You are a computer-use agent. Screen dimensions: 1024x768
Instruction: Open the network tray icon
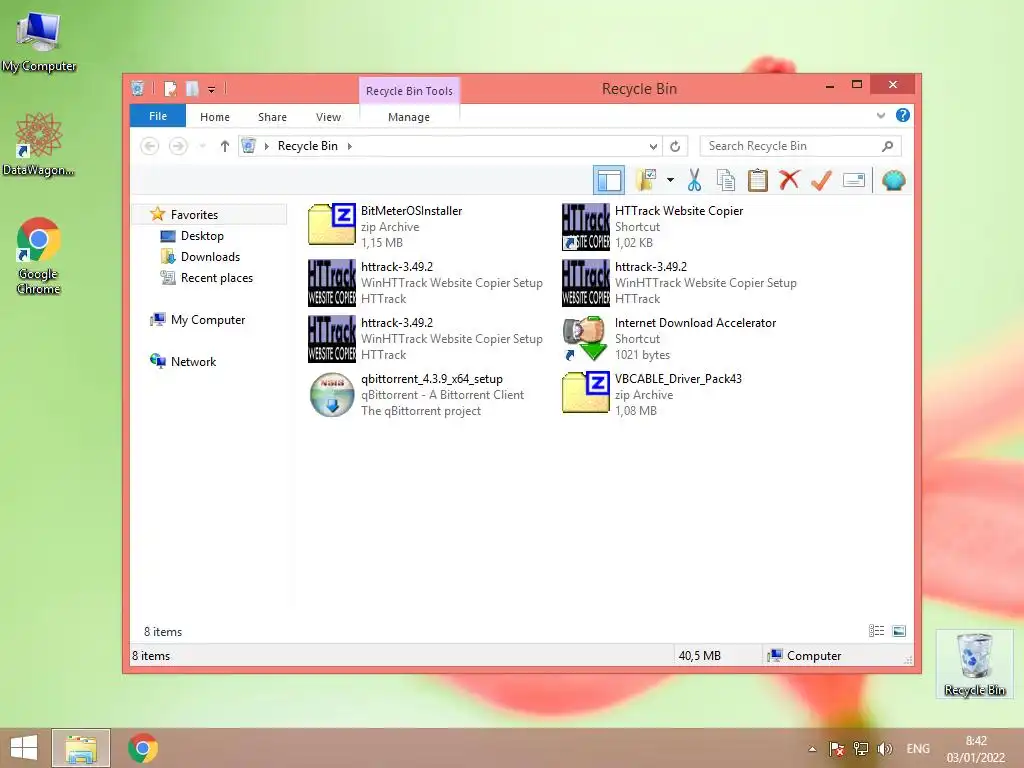(861, 749)
